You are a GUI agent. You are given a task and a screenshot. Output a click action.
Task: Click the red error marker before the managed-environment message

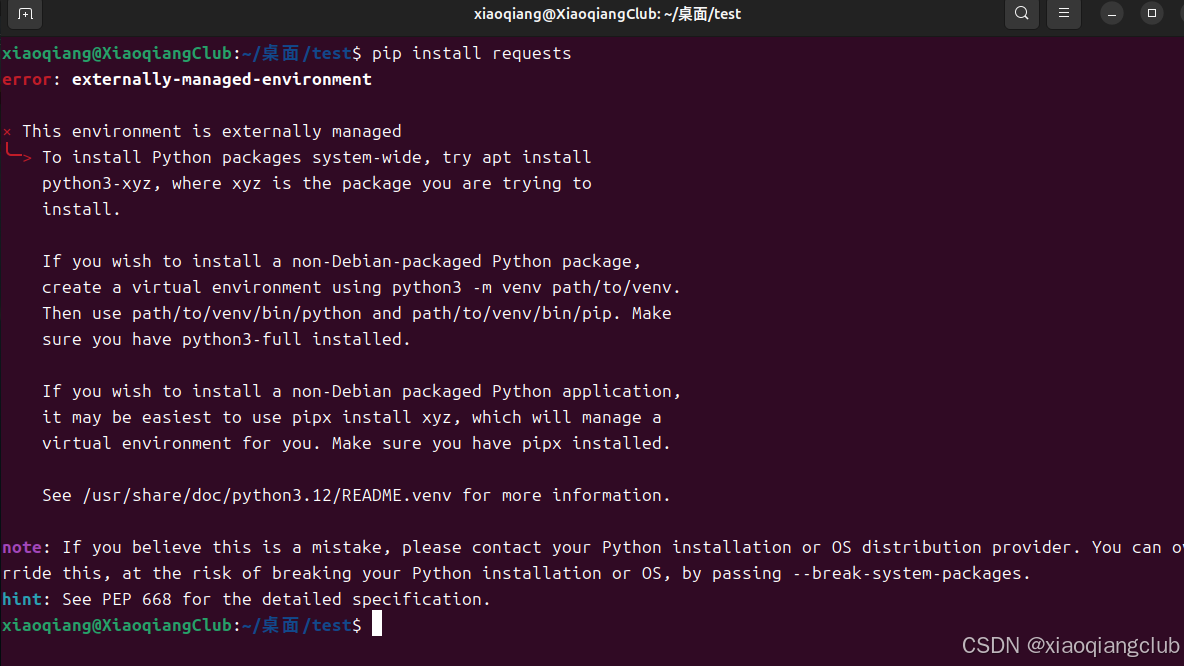[6, 130]
